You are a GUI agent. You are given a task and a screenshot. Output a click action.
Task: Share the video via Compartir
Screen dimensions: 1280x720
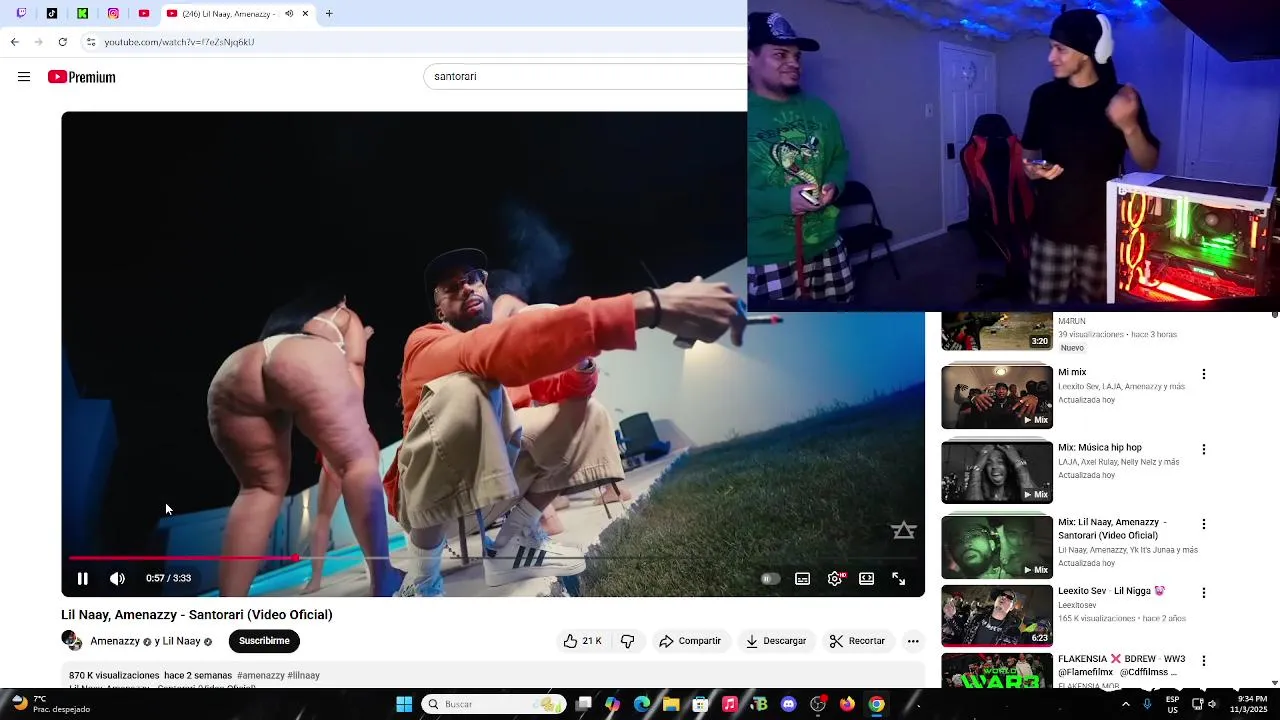690,641
